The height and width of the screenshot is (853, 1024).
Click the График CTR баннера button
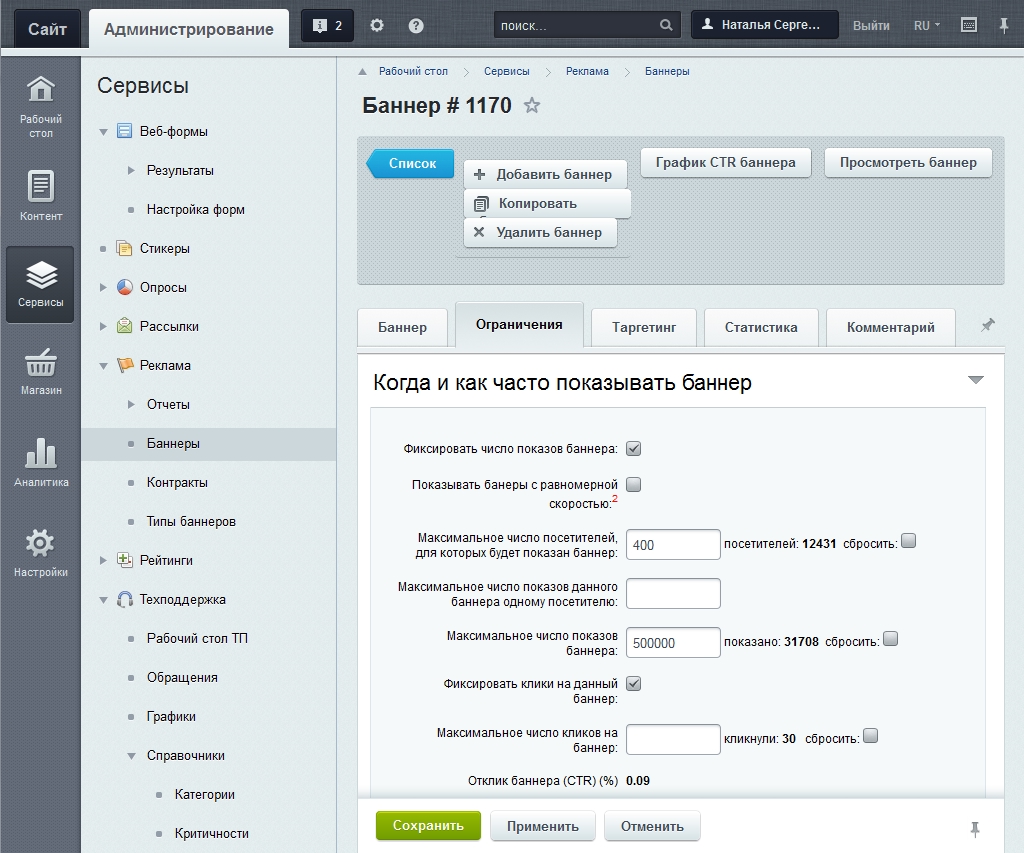click(725, 162)
